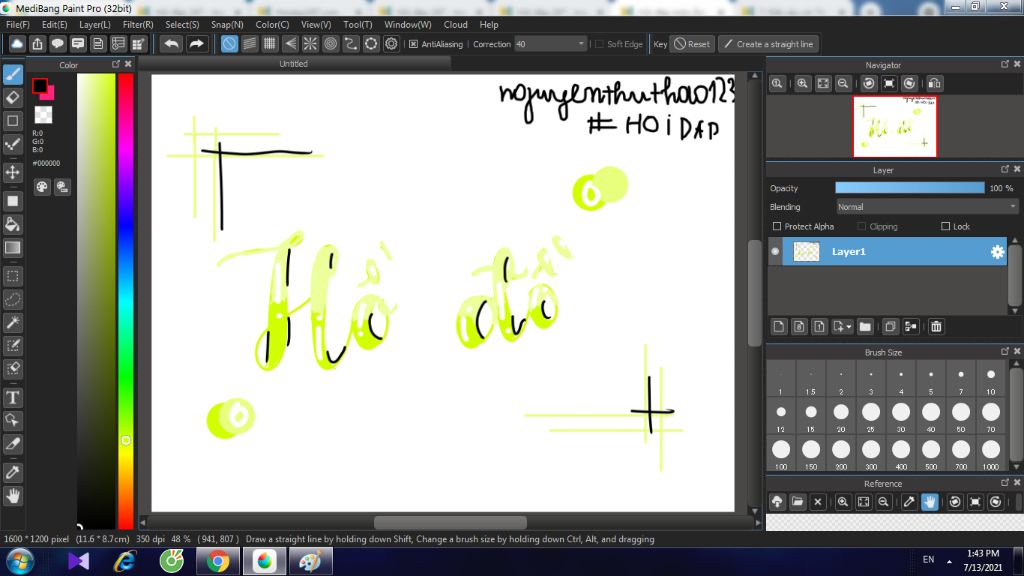Enable parallel snap guide
1024x576 pixels.
(249, 44)
